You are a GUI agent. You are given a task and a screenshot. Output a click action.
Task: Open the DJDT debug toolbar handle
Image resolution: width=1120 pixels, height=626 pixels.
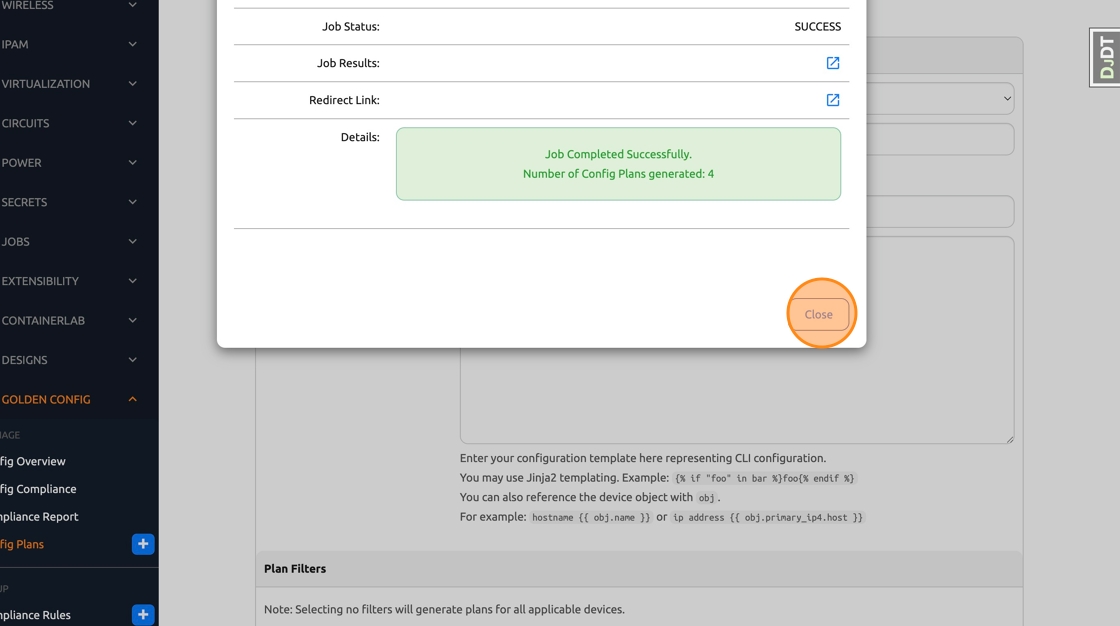pyautogui.click(x=1105, y=57)
